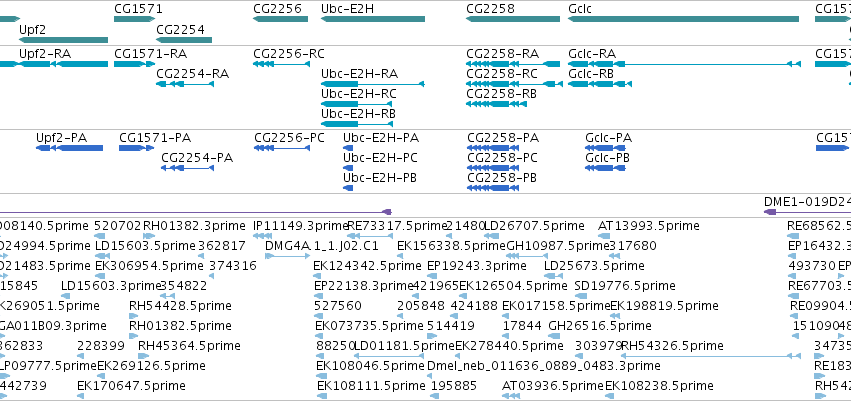Screen dimensions: 851x401
Task: Select the CG2254-PA protein feature
Action: pos(188,168)
